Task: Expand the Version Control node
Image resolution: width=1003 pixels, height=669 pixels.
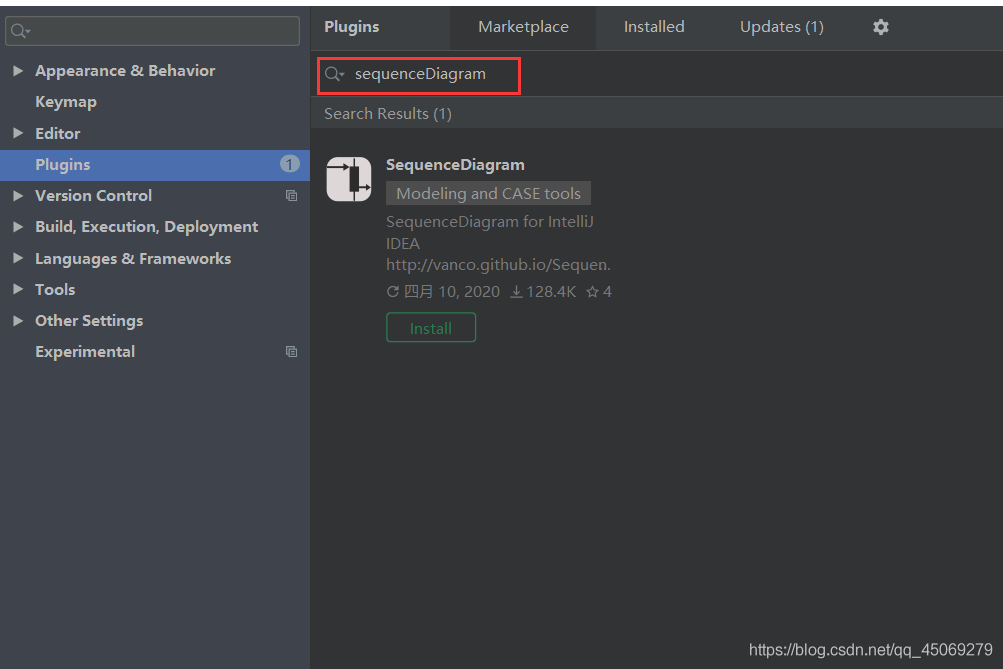Action: 18,196
